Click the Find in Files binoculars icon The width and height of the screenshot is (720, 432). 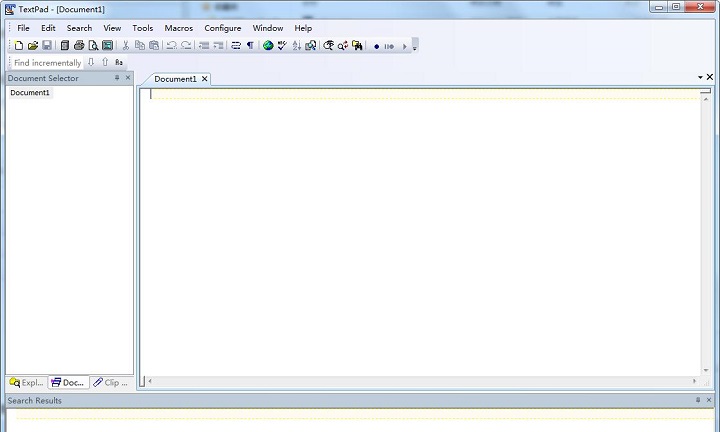(x=357, y=45)
